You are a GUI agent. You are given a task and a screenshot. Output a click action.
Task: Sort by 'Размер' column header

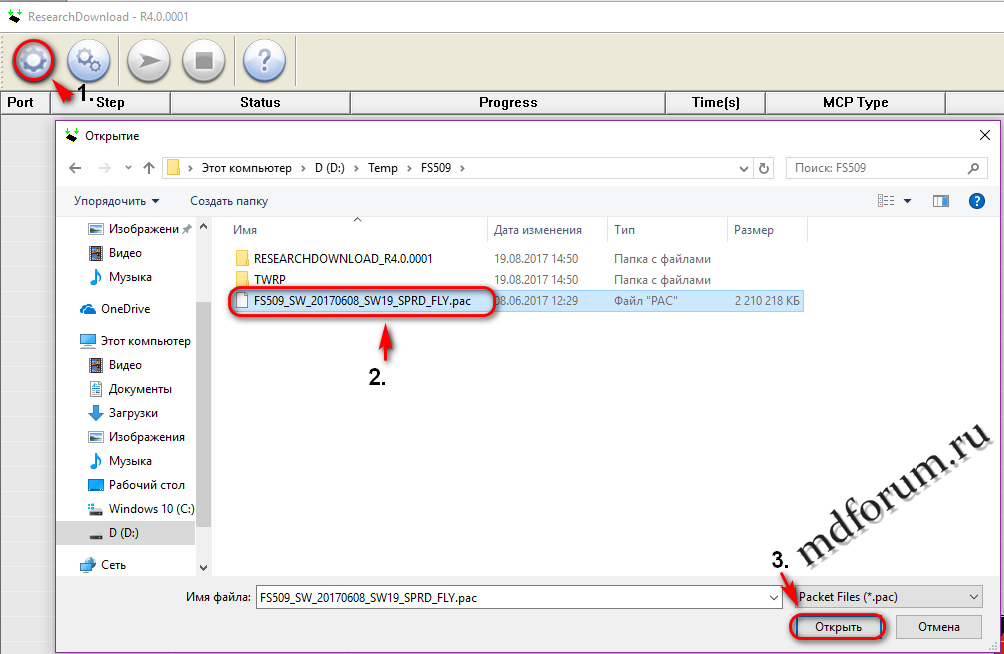coord(767,230)
